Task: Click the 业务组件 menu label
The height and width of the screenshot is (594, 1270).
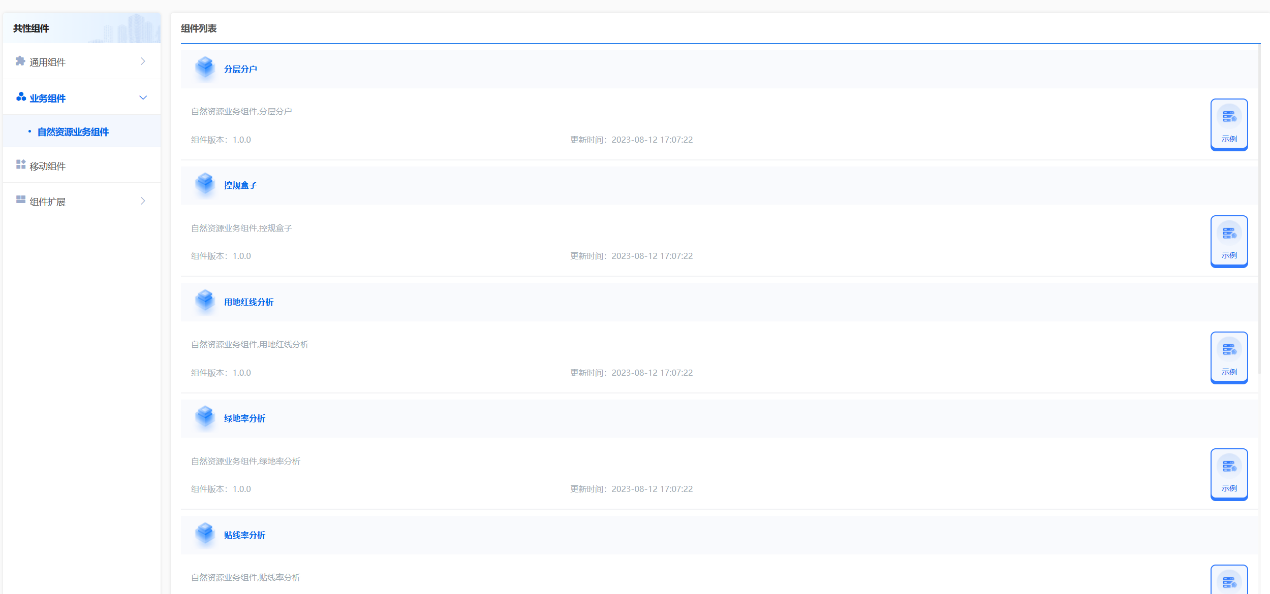Action: [48, 98]
